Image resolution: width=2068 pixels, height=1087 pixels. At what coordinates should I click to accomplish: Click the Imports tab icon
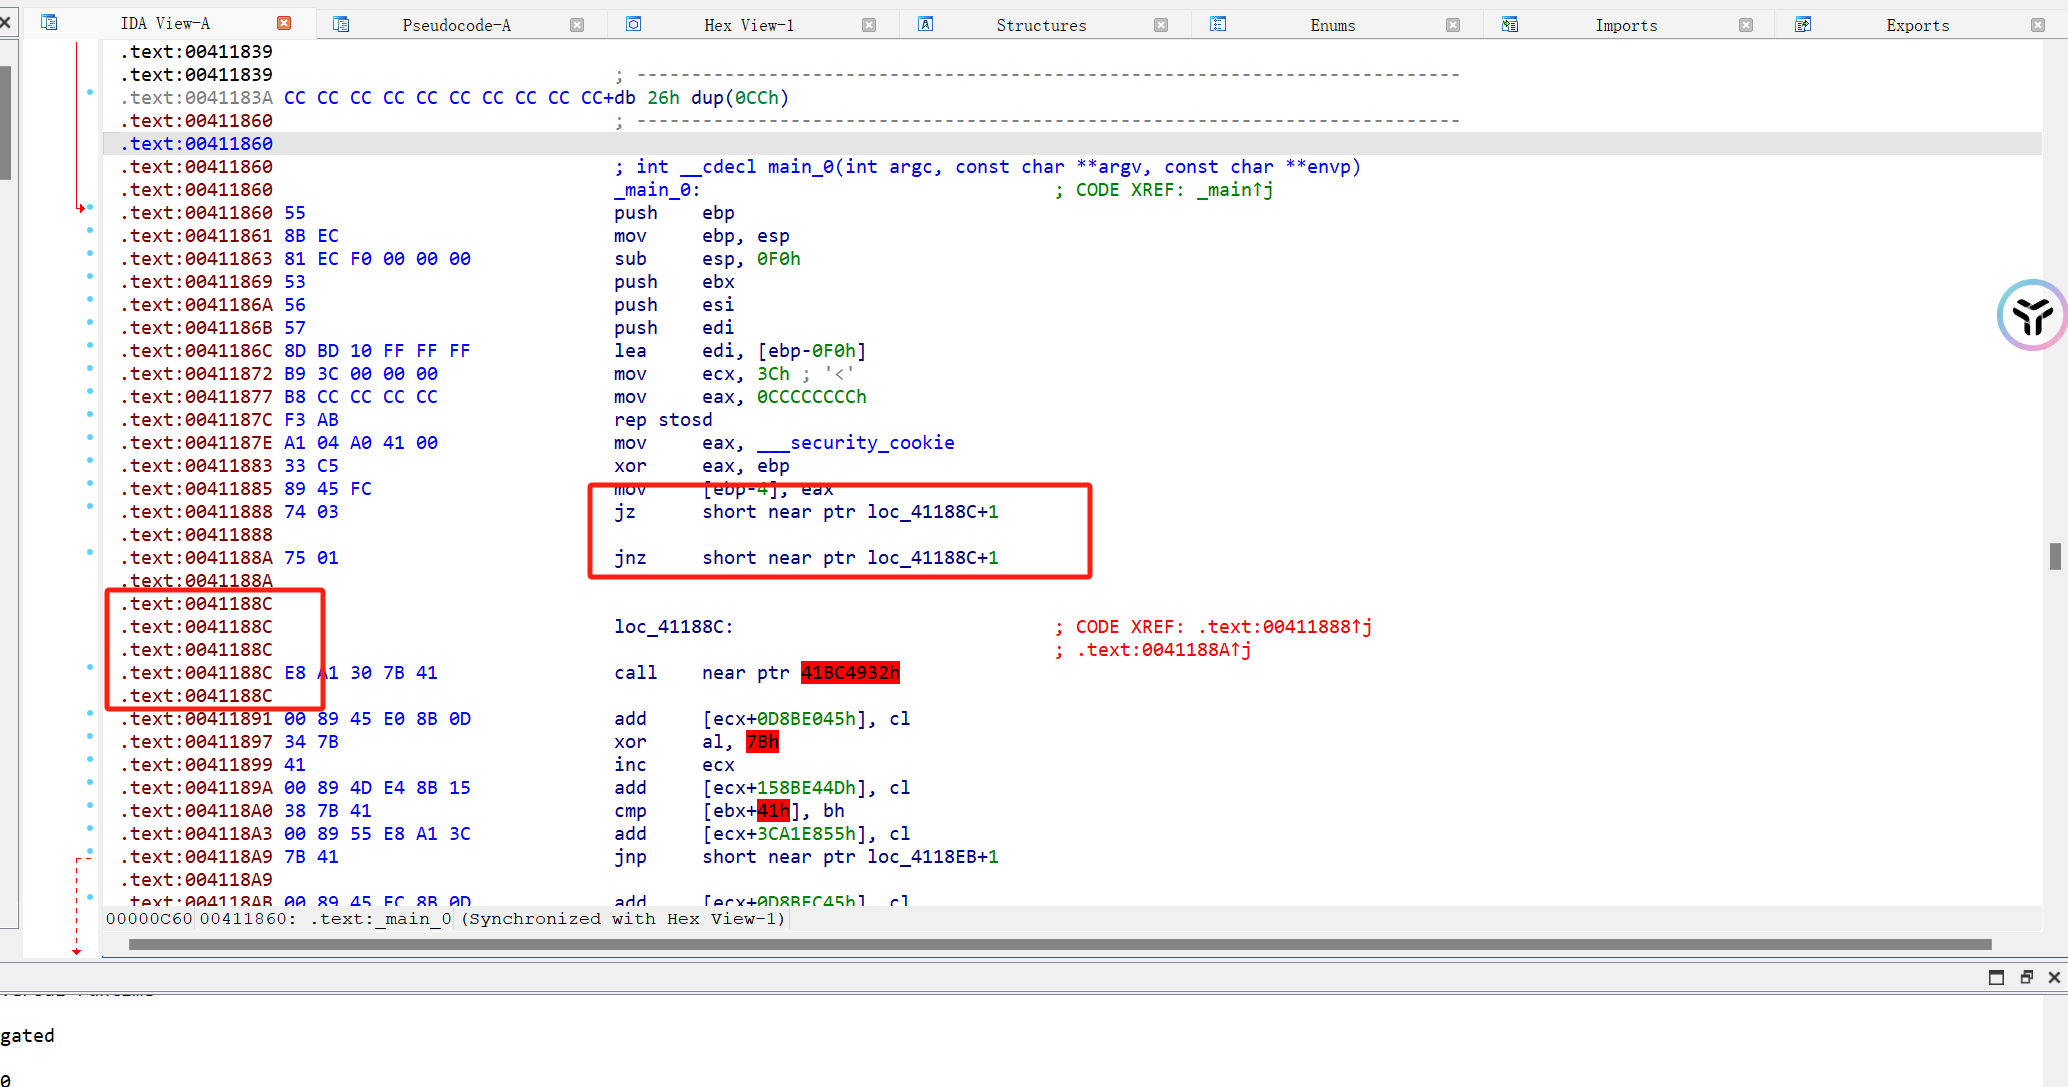1509,24
